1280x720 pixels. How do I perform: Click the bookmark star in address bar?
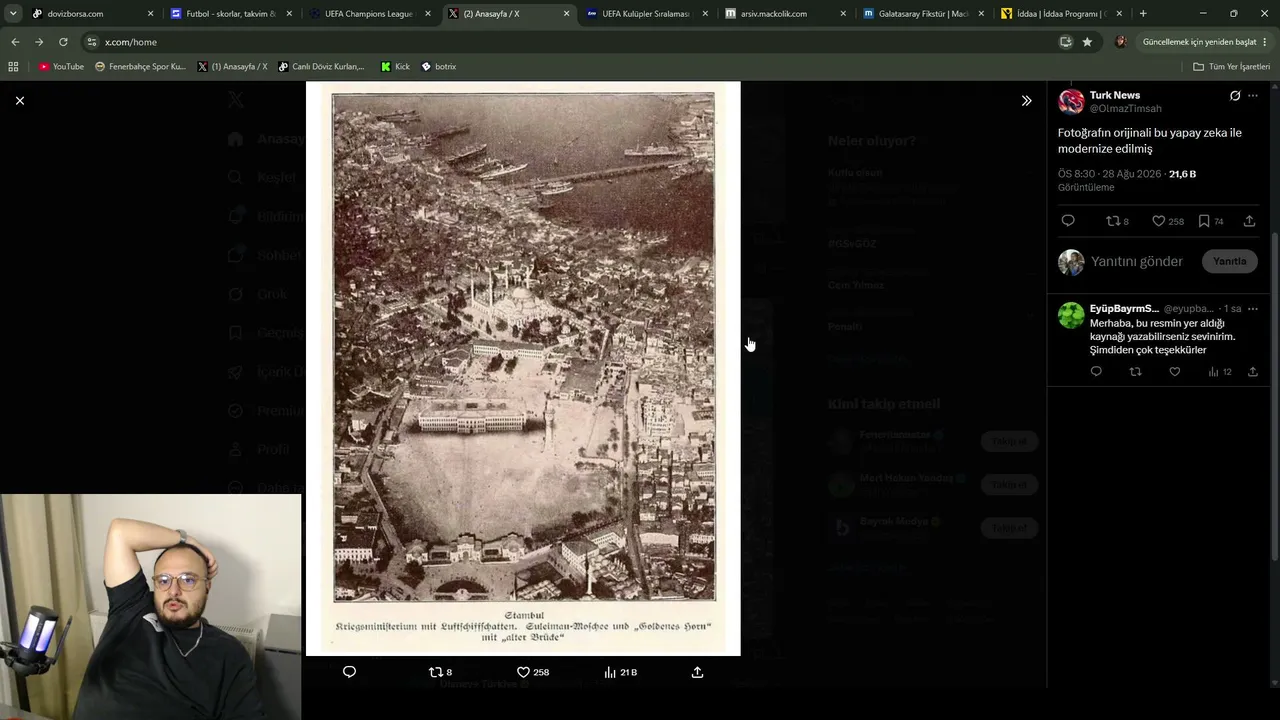1087,42
